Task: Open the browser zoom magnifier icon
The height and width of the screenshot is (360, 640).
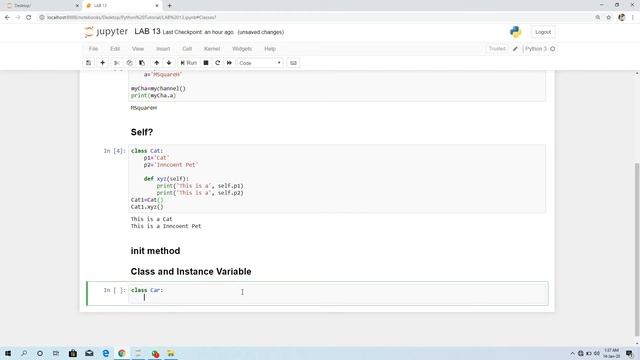Action: tap(598, 18)
